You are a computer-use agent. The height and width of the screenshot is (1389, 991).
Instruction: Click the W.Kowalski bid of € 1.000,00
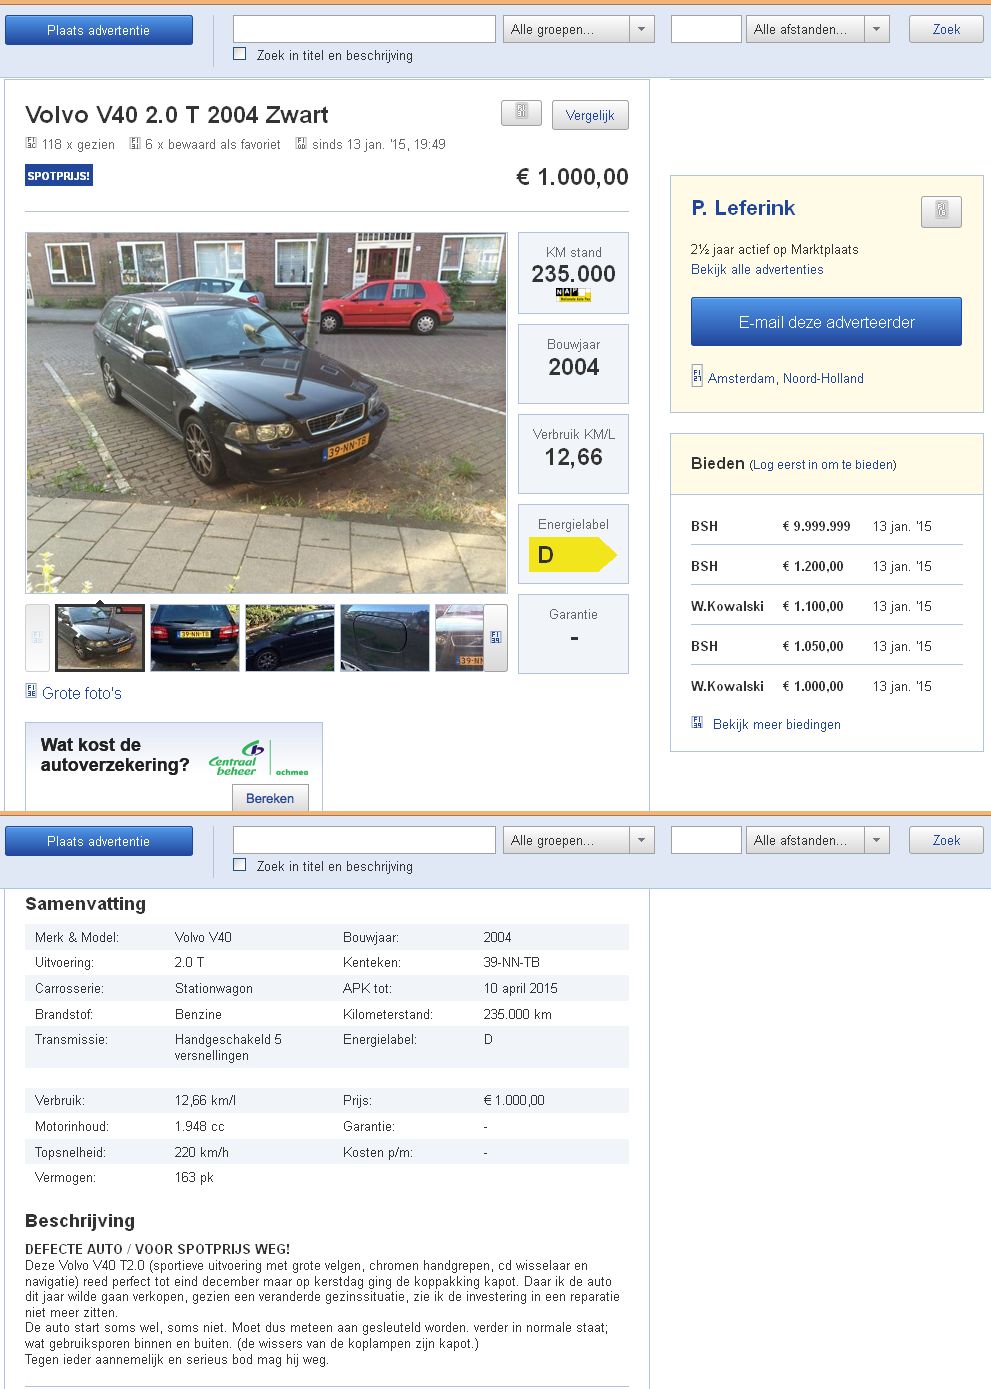[x=826, y=686]
